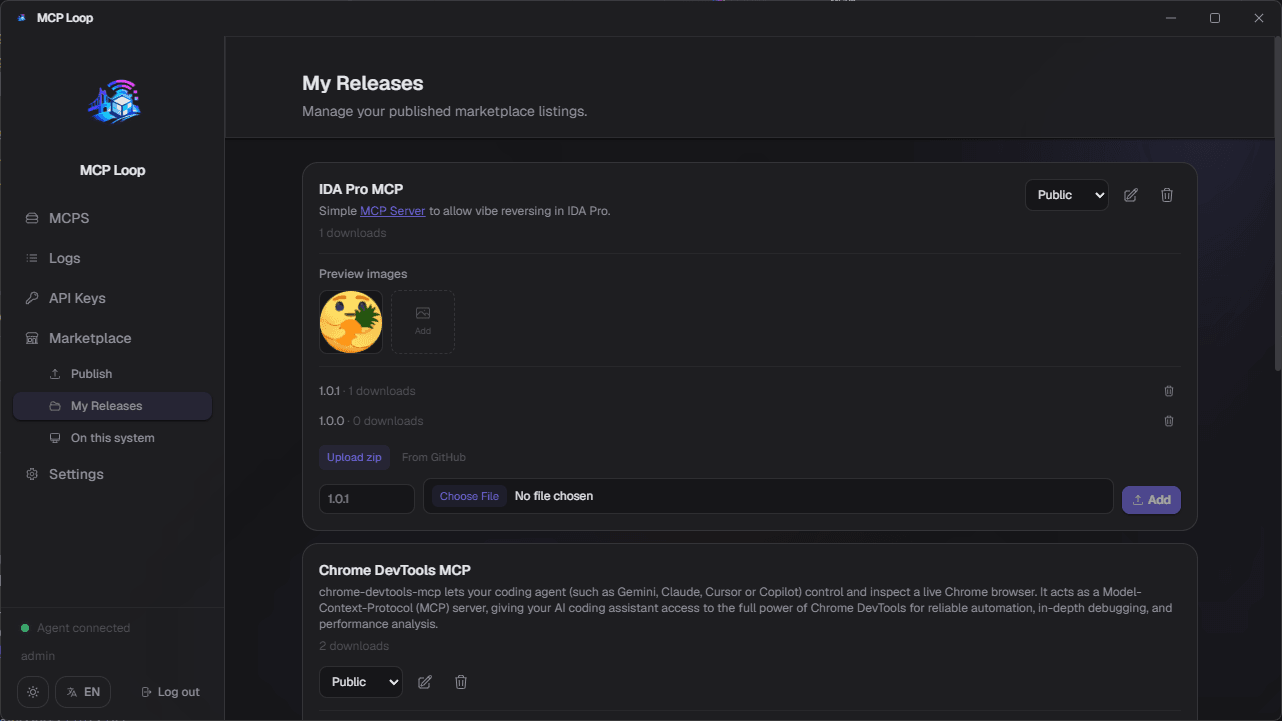Delete the IDA Pro MCP listing
The height and width of the screenshot is (721, 1282).
point(1167,195)
